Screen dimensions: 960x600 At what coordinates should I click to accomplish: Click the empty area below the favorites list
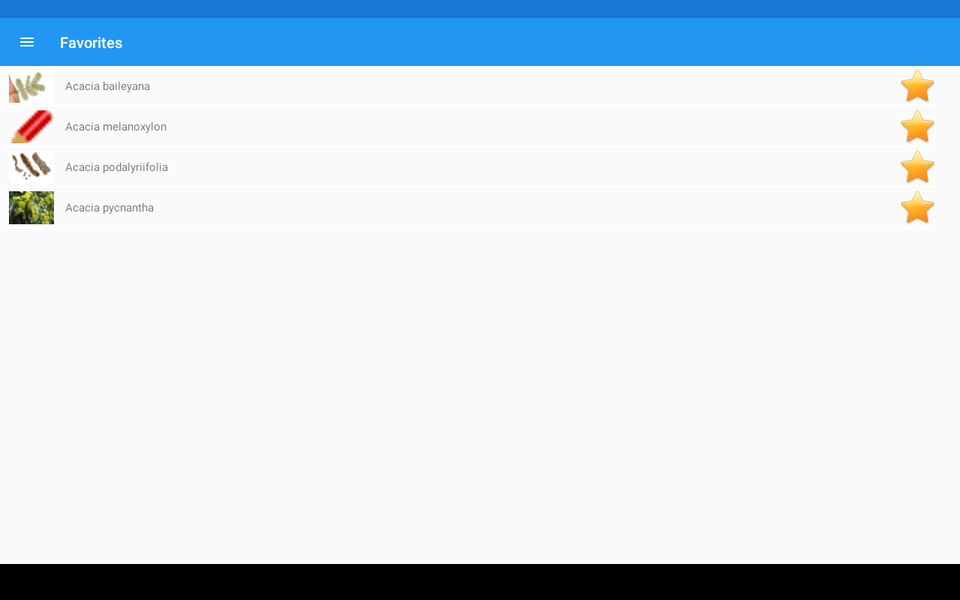(x=480, y=395)
